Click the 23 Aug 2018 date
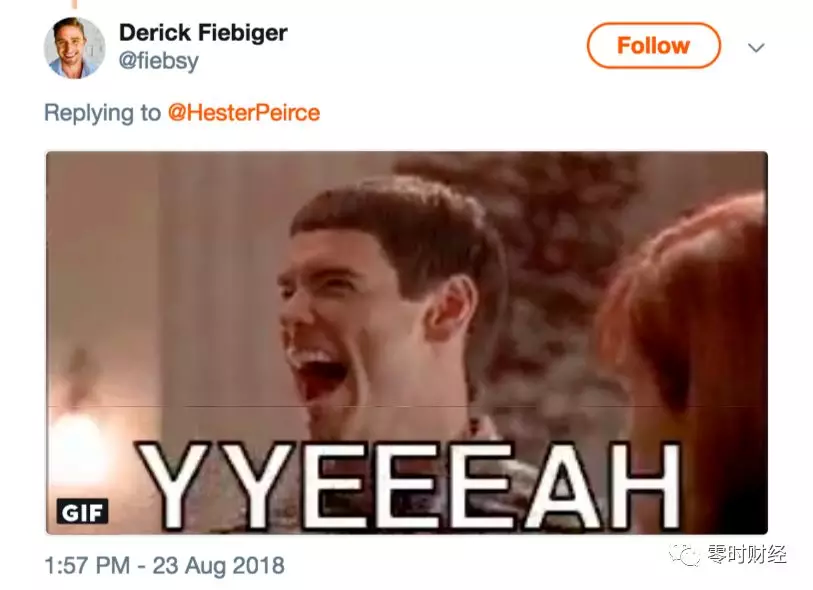The width and height of the screenshot is (813, 590). 218,565
